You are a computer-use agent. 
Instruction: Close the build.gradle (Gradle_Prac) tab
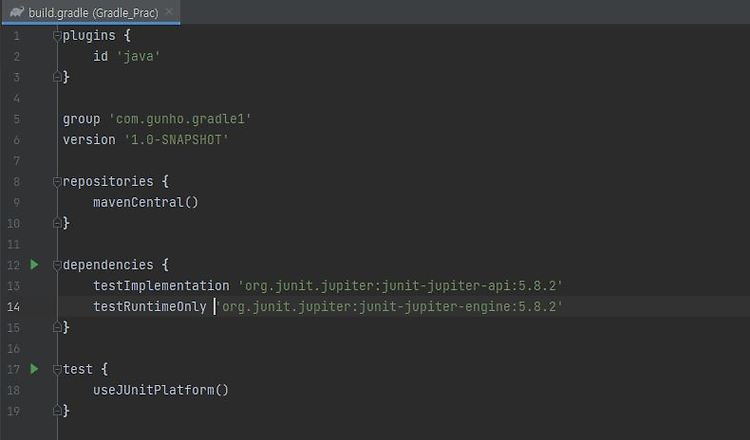(169, 12)
